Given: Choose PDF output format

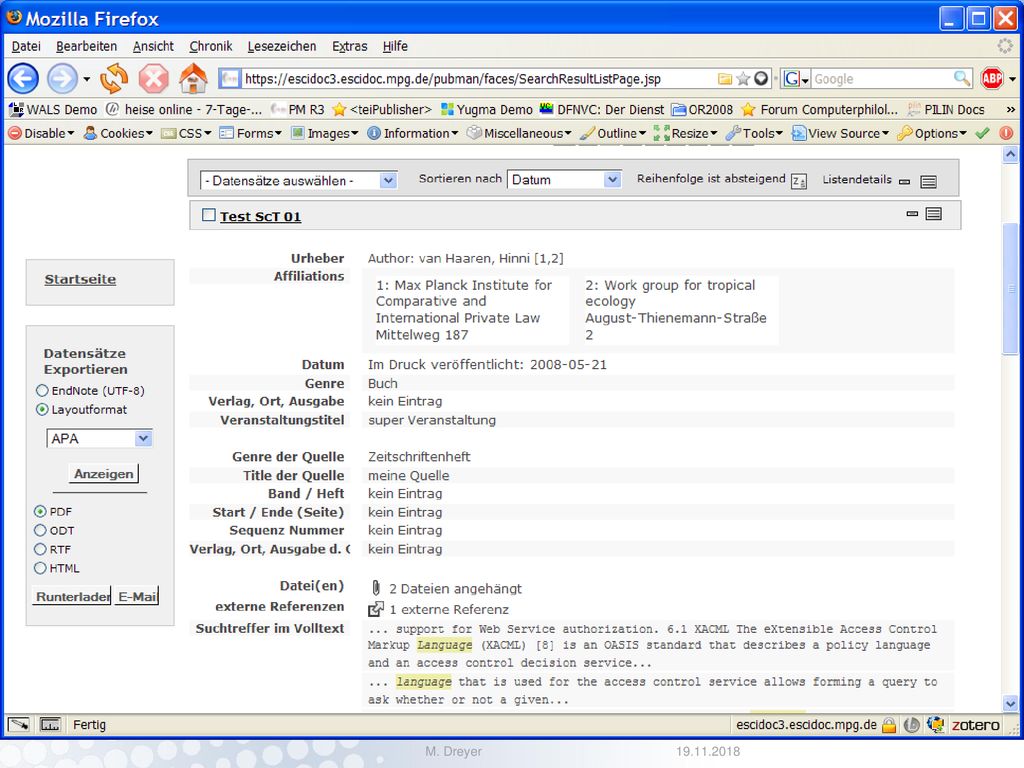Looking at the screenshot, I should tap(40, 511).
